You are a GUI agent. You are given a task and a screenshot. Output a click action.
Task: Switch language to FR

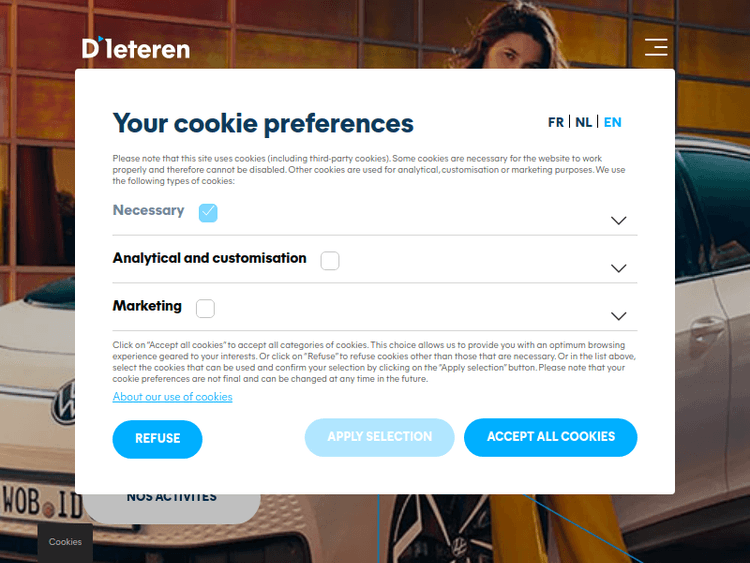point(556,122)
